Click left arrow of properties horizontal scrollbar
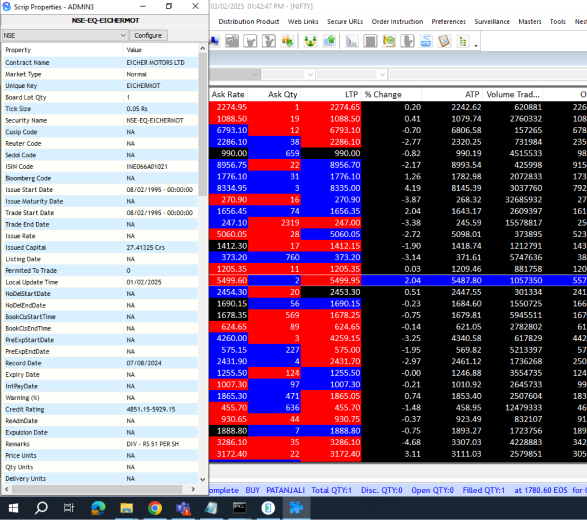 click(x=6, y=489)
